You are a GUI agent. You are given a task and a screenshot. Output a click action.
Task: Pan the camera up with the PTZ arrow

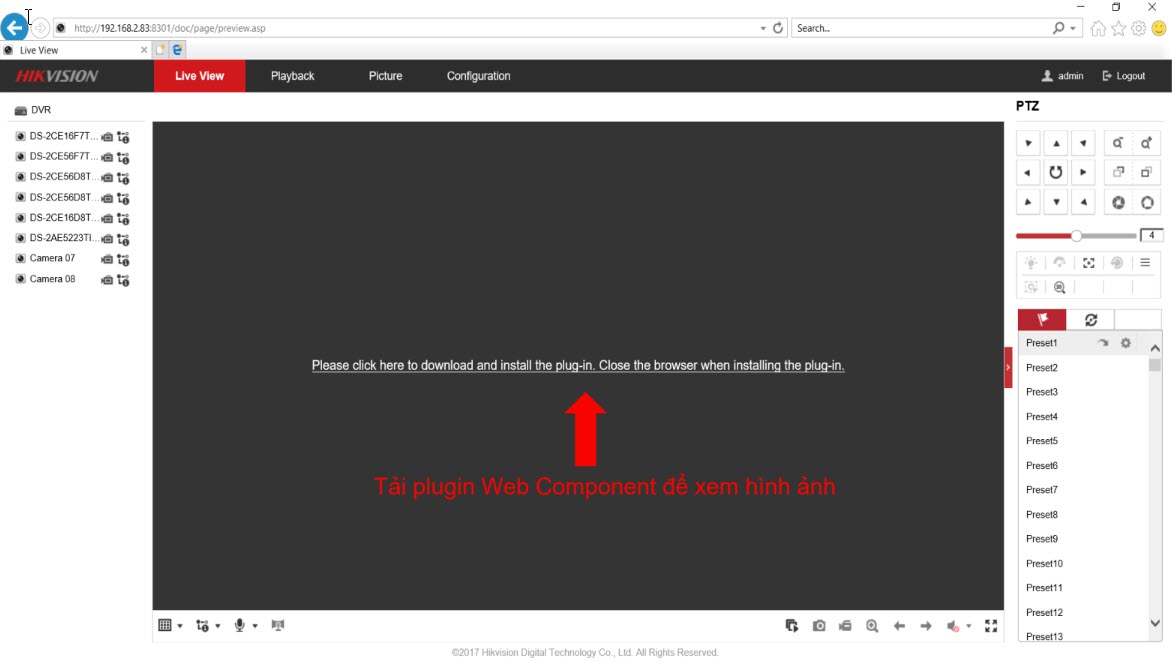[1055, 144]
